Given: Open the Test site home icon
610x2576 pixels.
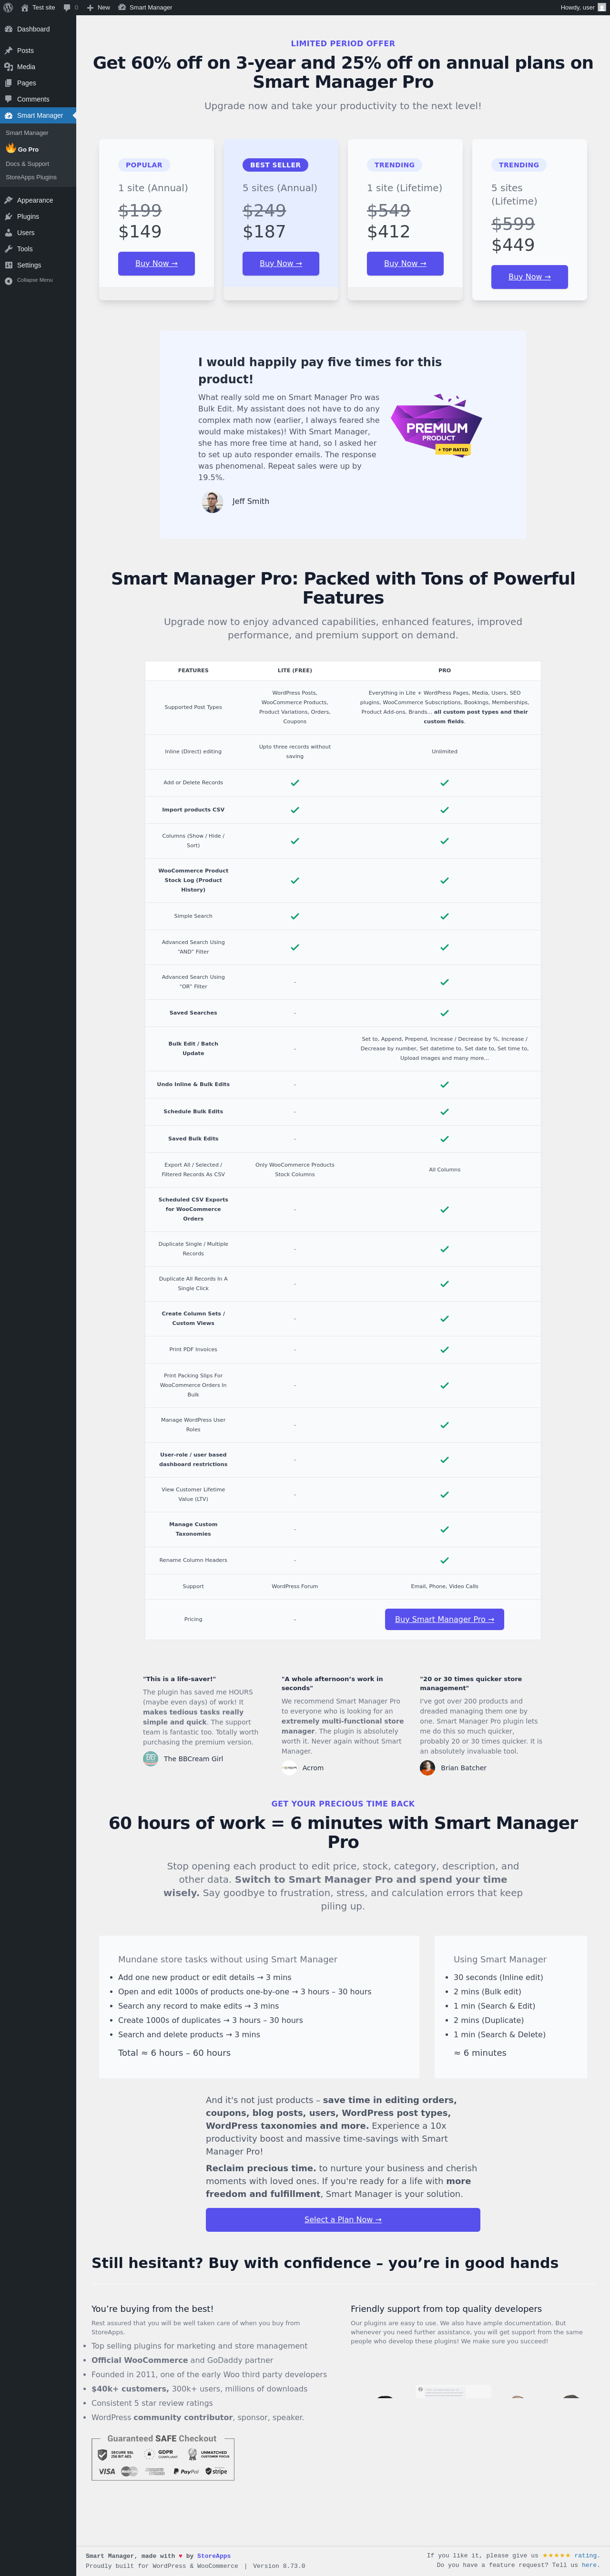Looking at the screenshot, I should pyautogui.click(x=25, y=7).
